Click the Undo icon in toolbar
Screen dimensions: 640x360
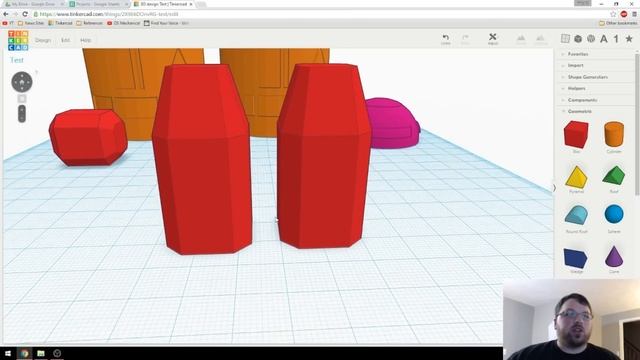pos(445,38)
